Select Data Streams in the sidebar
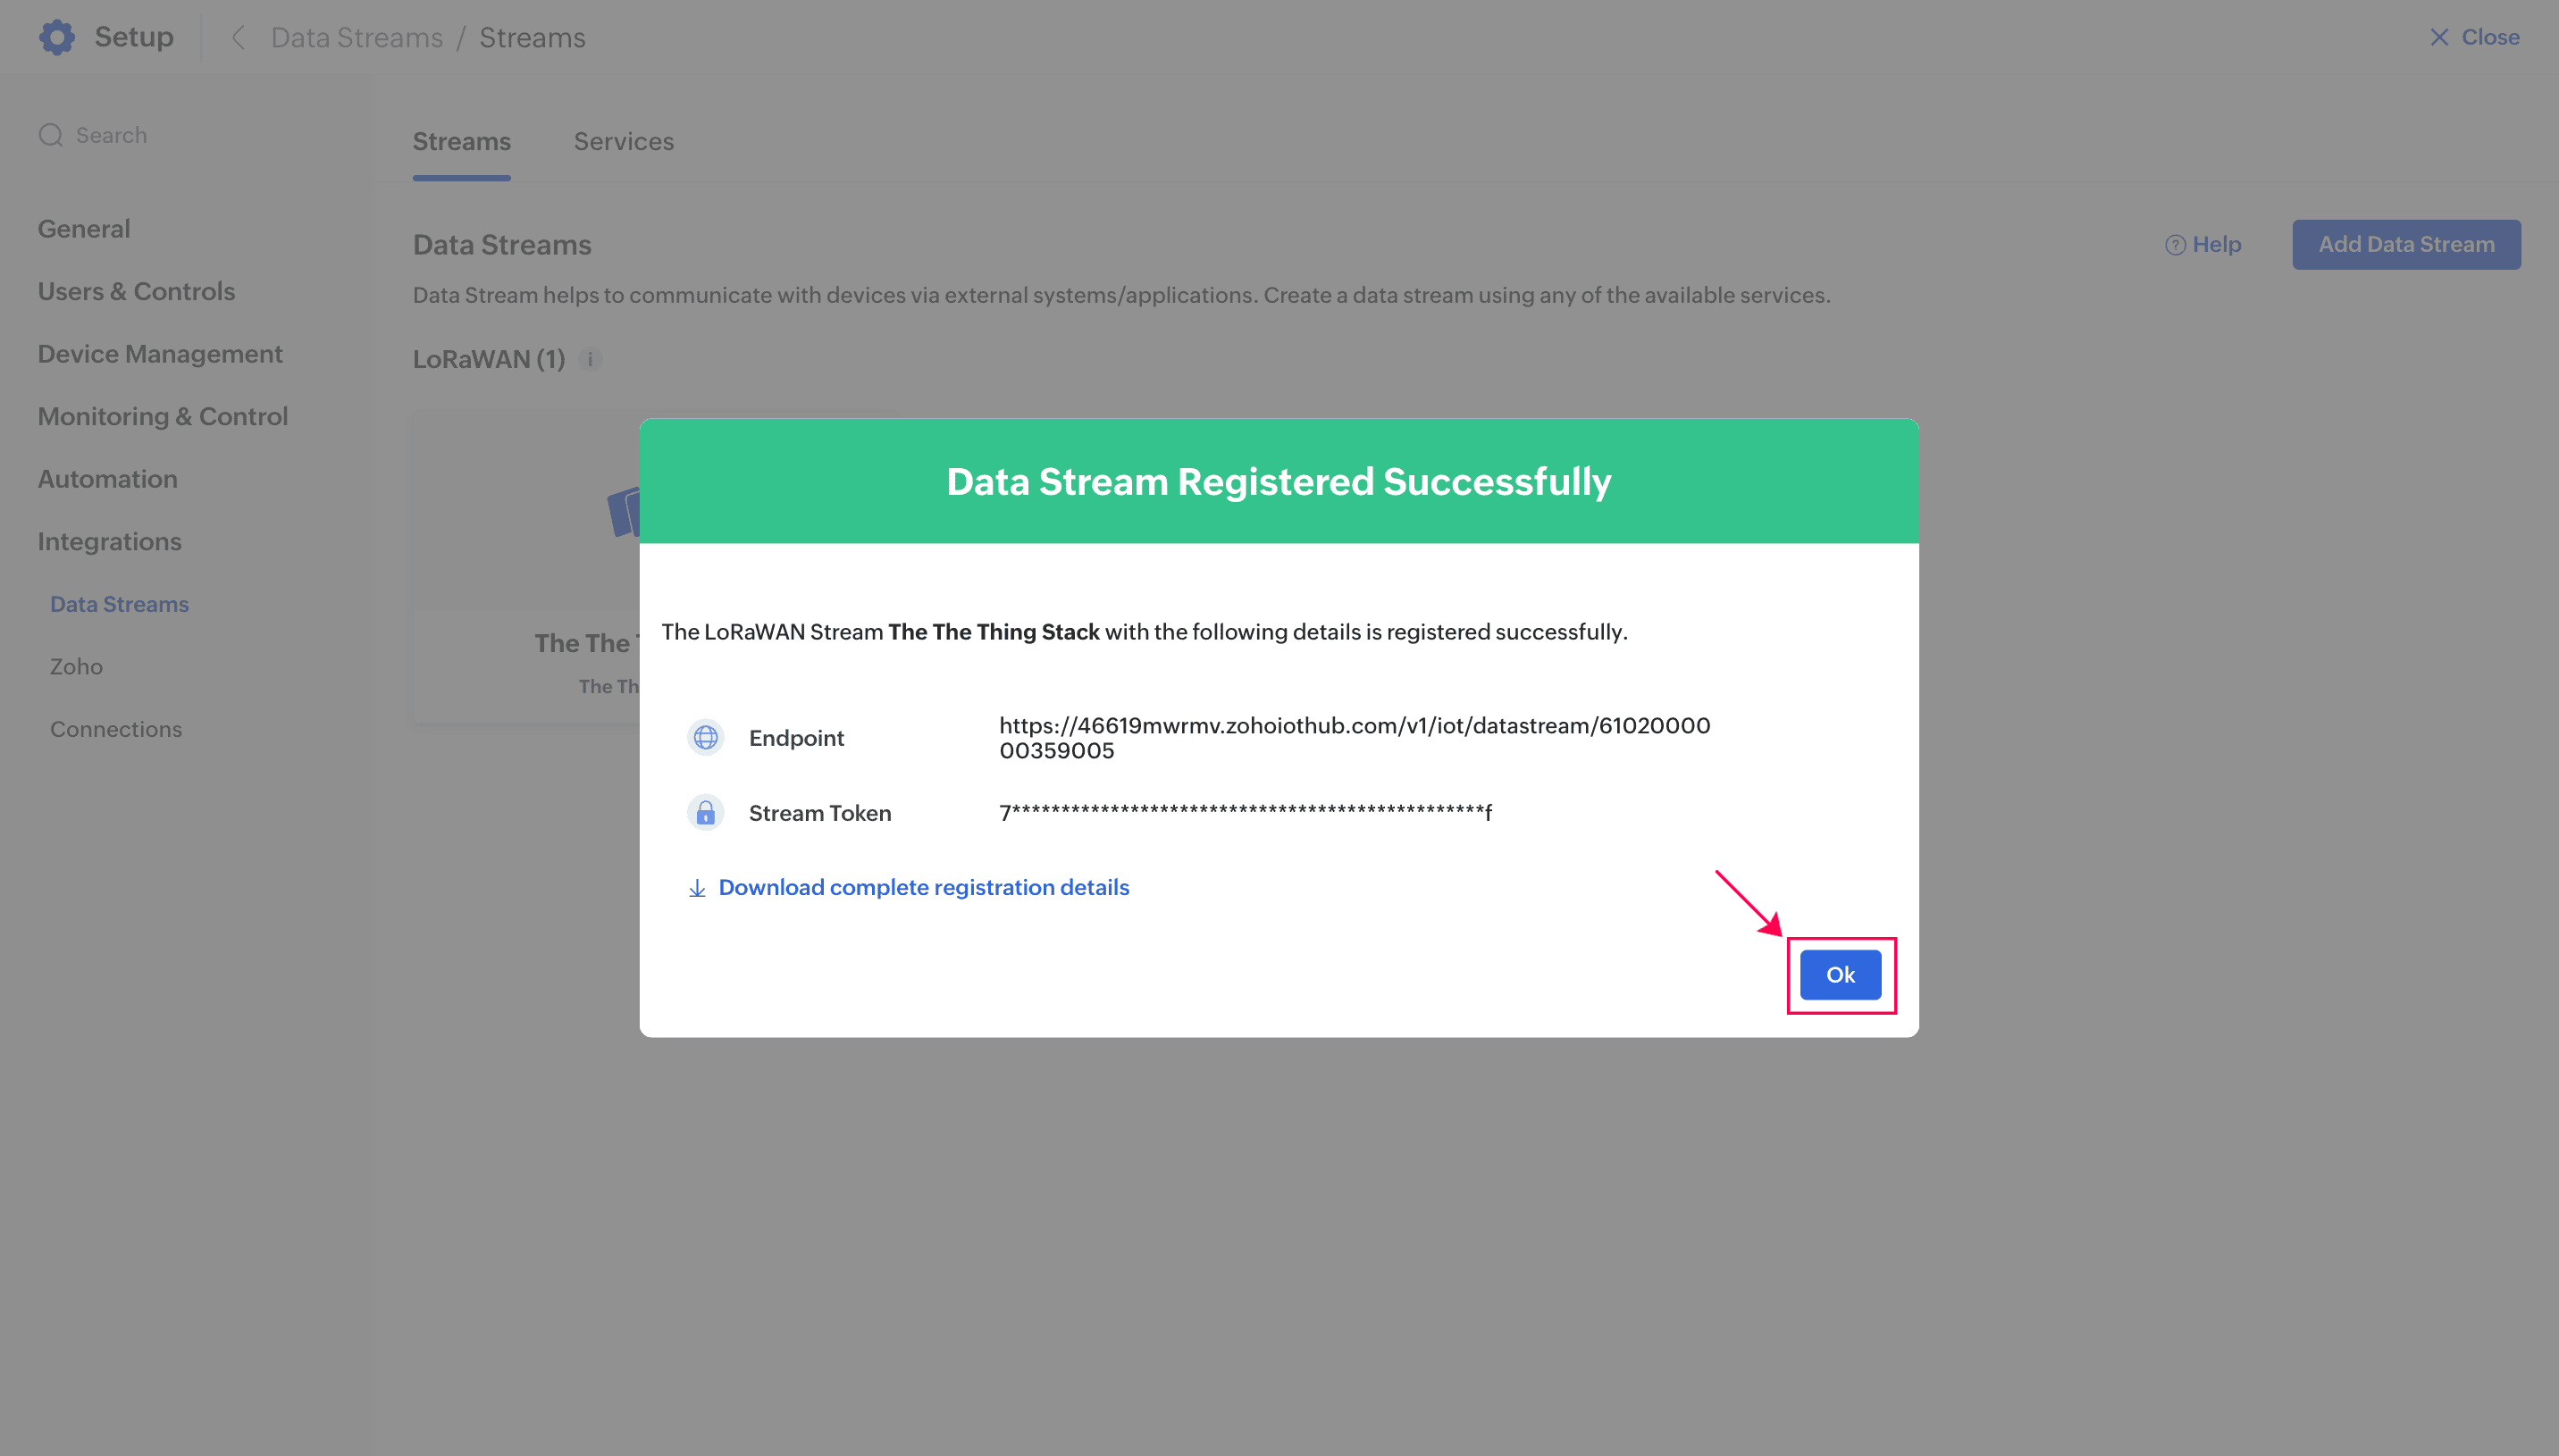Screen dimensions: 2559x1456 point(118,603)
